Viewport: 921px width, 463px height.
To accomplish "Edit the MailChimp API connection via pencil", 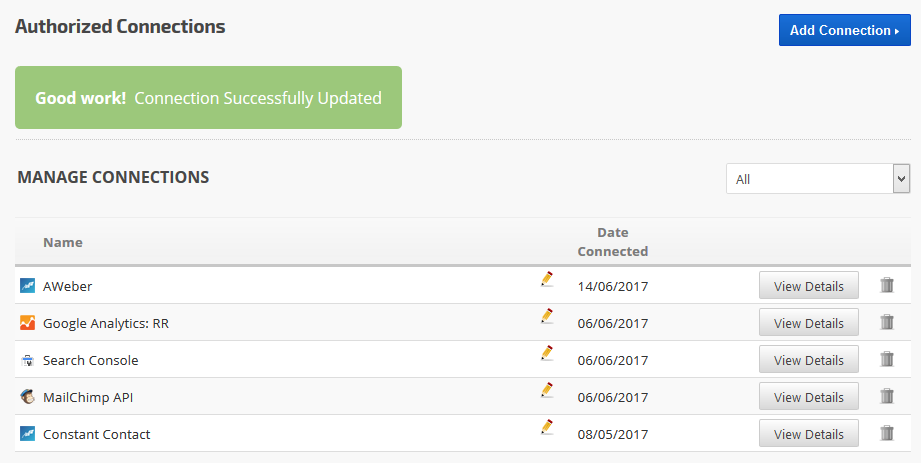I will coord(547,390).
